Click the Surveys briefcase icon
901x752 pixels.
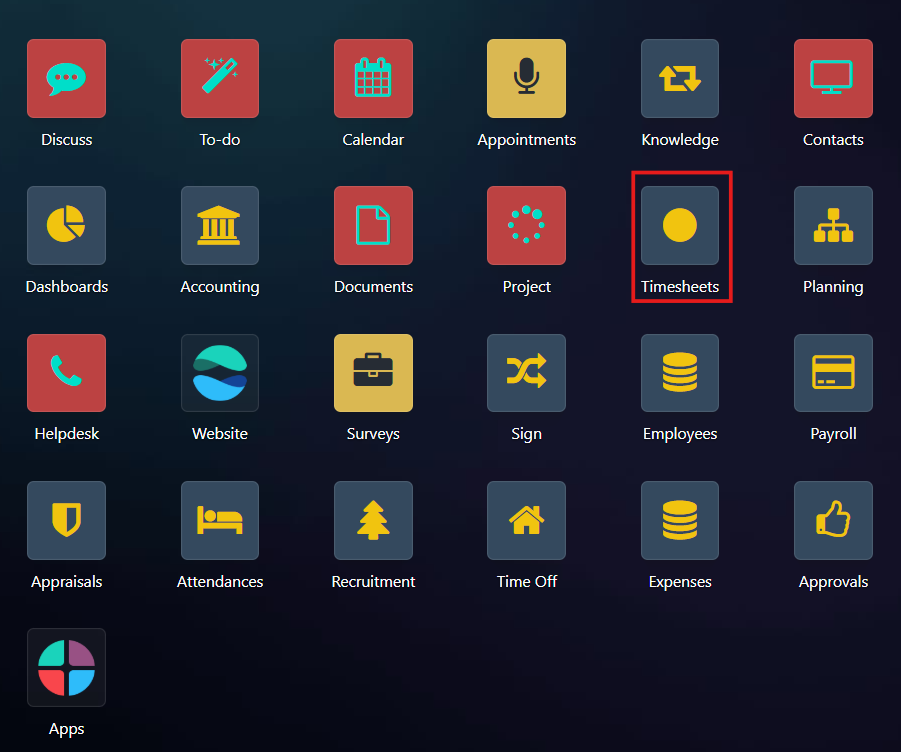(373, 373)
